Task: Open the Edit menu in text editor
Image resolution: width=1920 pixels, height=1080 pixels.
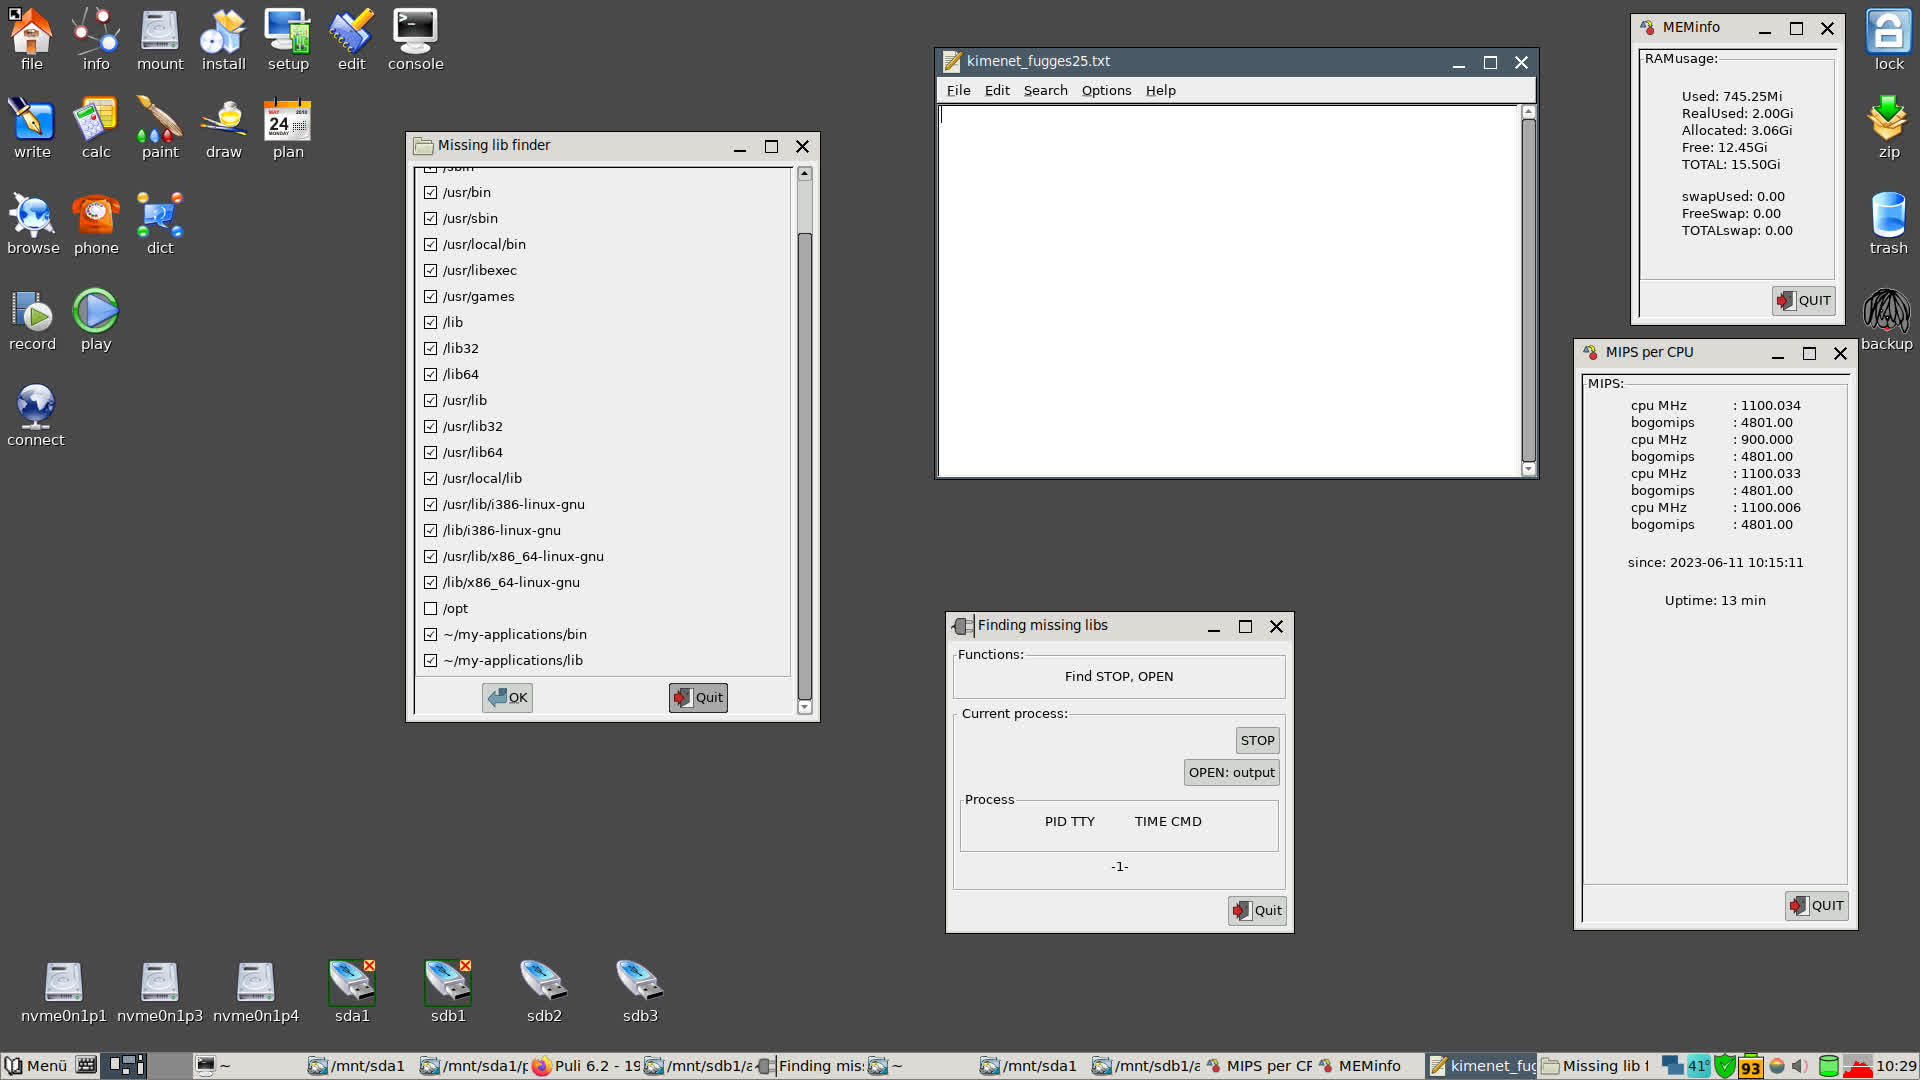Action: pos(997,90)
